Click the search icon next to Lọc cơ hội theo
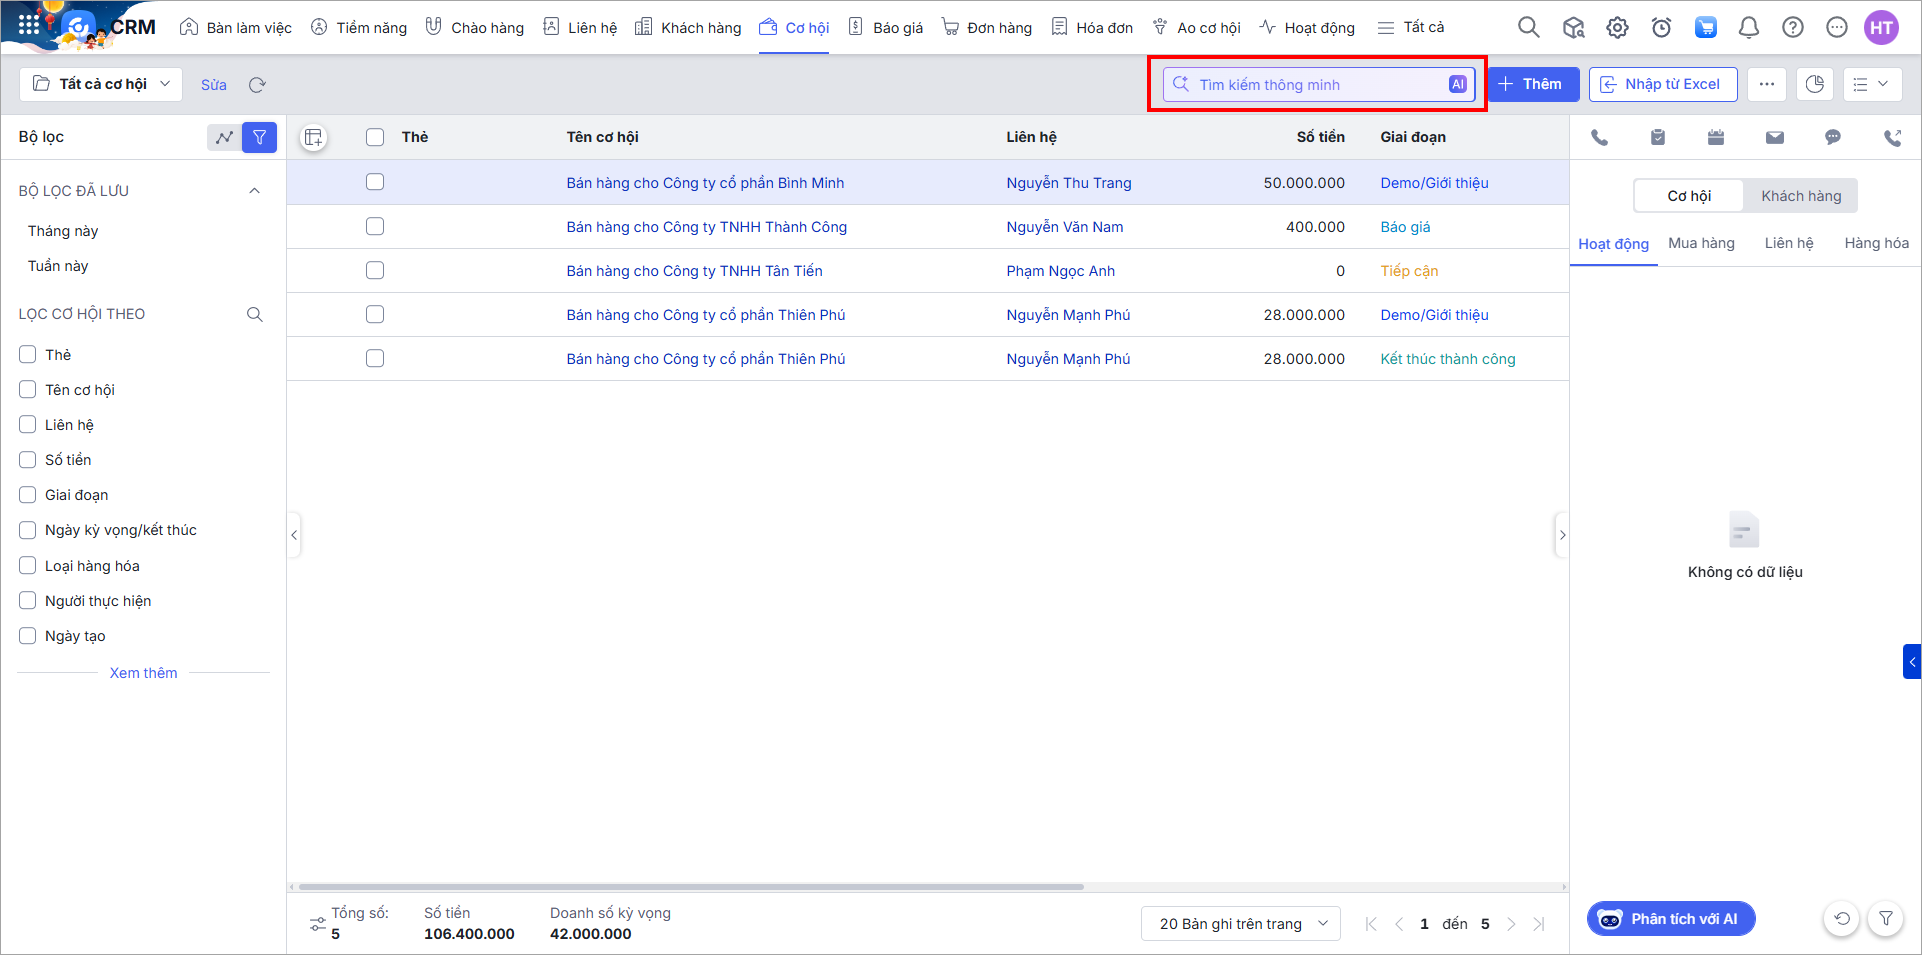Image resolution: width=1922 pixels, height=955 pixels. (255, 315)
